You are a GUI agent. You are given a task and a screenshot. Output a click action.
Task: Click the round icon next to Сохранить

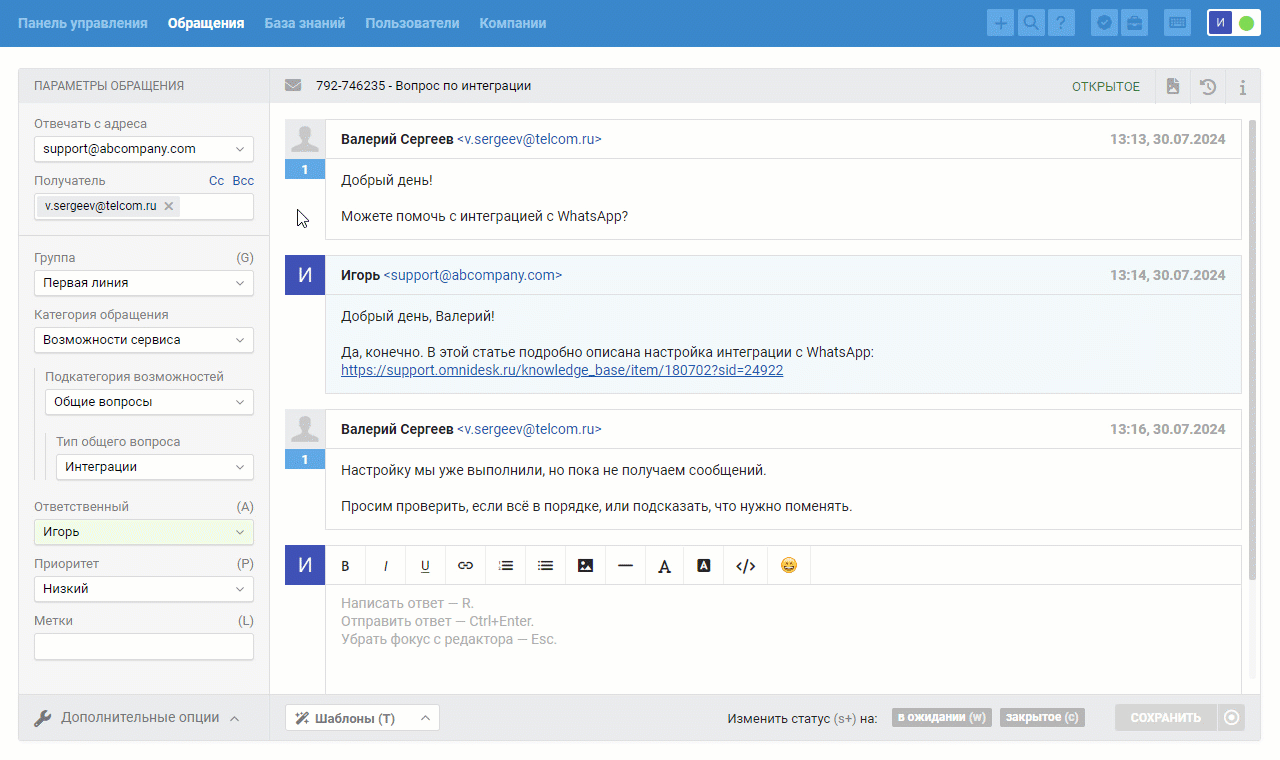(x=1231, y=717)
